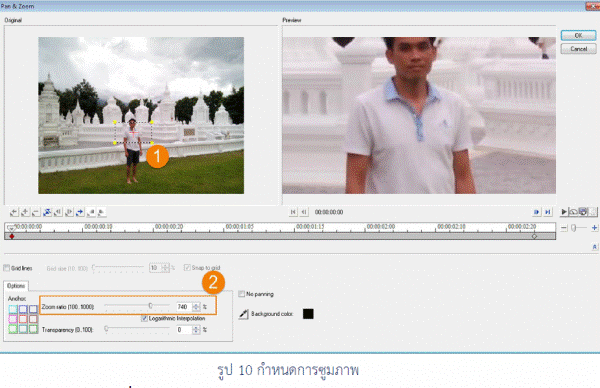Click the Add key frame plus icon
Image resolution: width=600 pixels, height=388 pixels.
[25, 212]
